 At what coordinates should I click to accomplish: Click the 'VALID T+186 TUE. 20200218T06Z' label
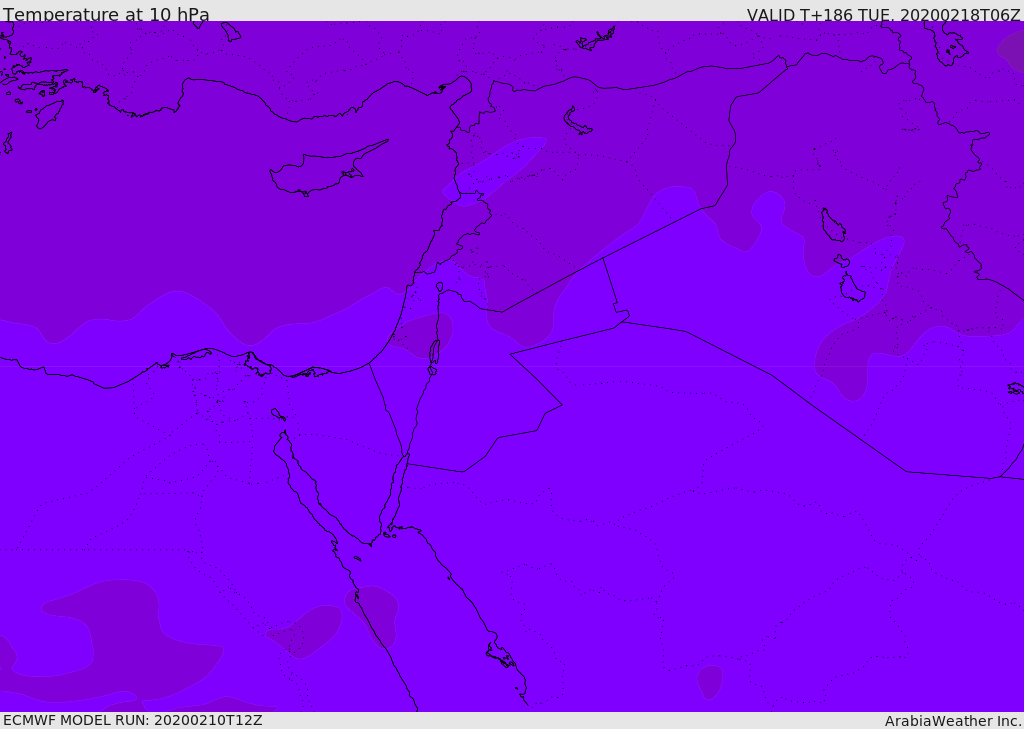point(883,15)
